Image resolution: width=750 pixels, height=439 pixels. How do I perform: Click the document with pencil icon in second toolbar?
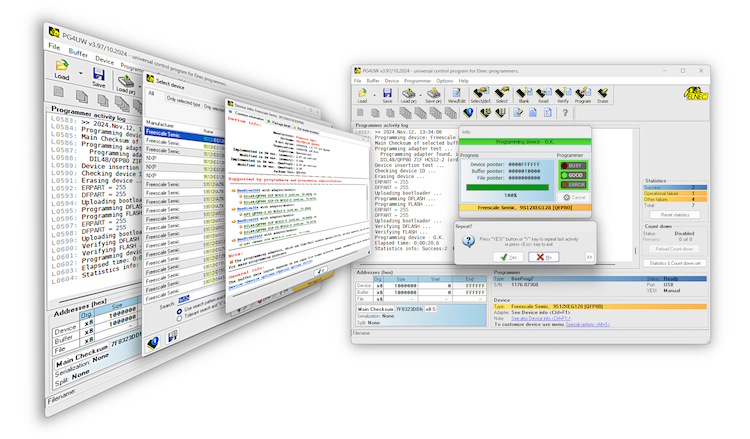point(518,113)
